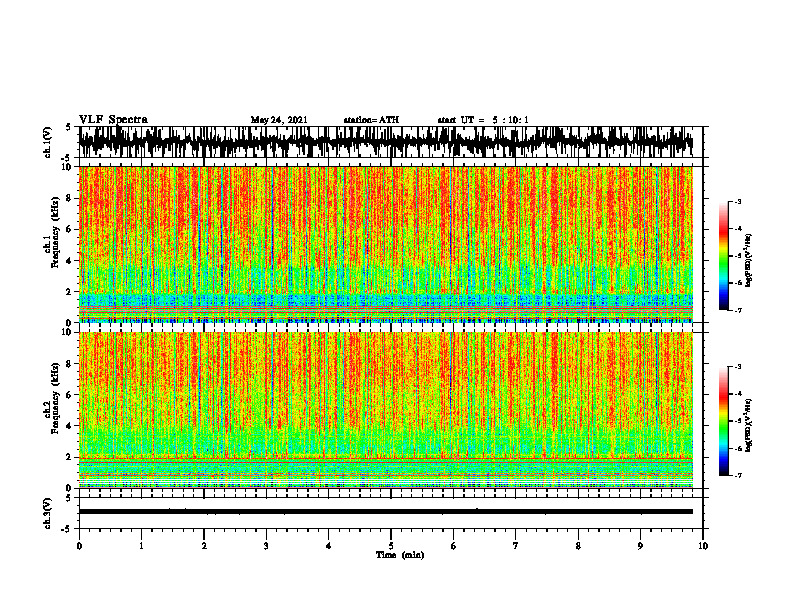Click the ch.1 'Frequency (kHz)' axis label
Viewport: 792px width, 612px height.
(55, 232)
